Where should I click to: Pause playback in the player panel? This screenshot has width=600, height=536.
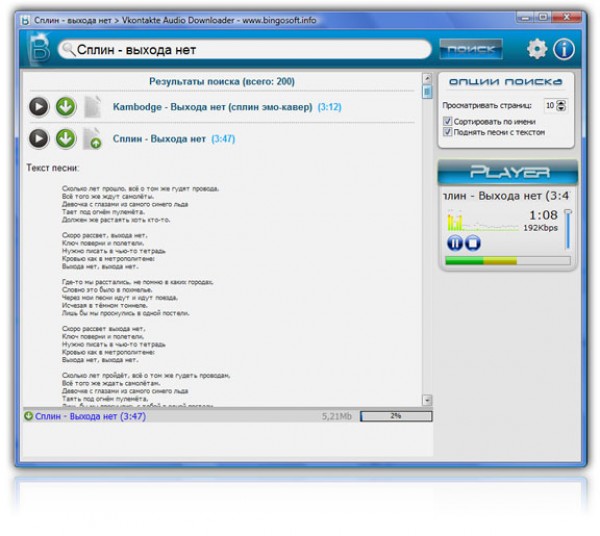point(455,243)
